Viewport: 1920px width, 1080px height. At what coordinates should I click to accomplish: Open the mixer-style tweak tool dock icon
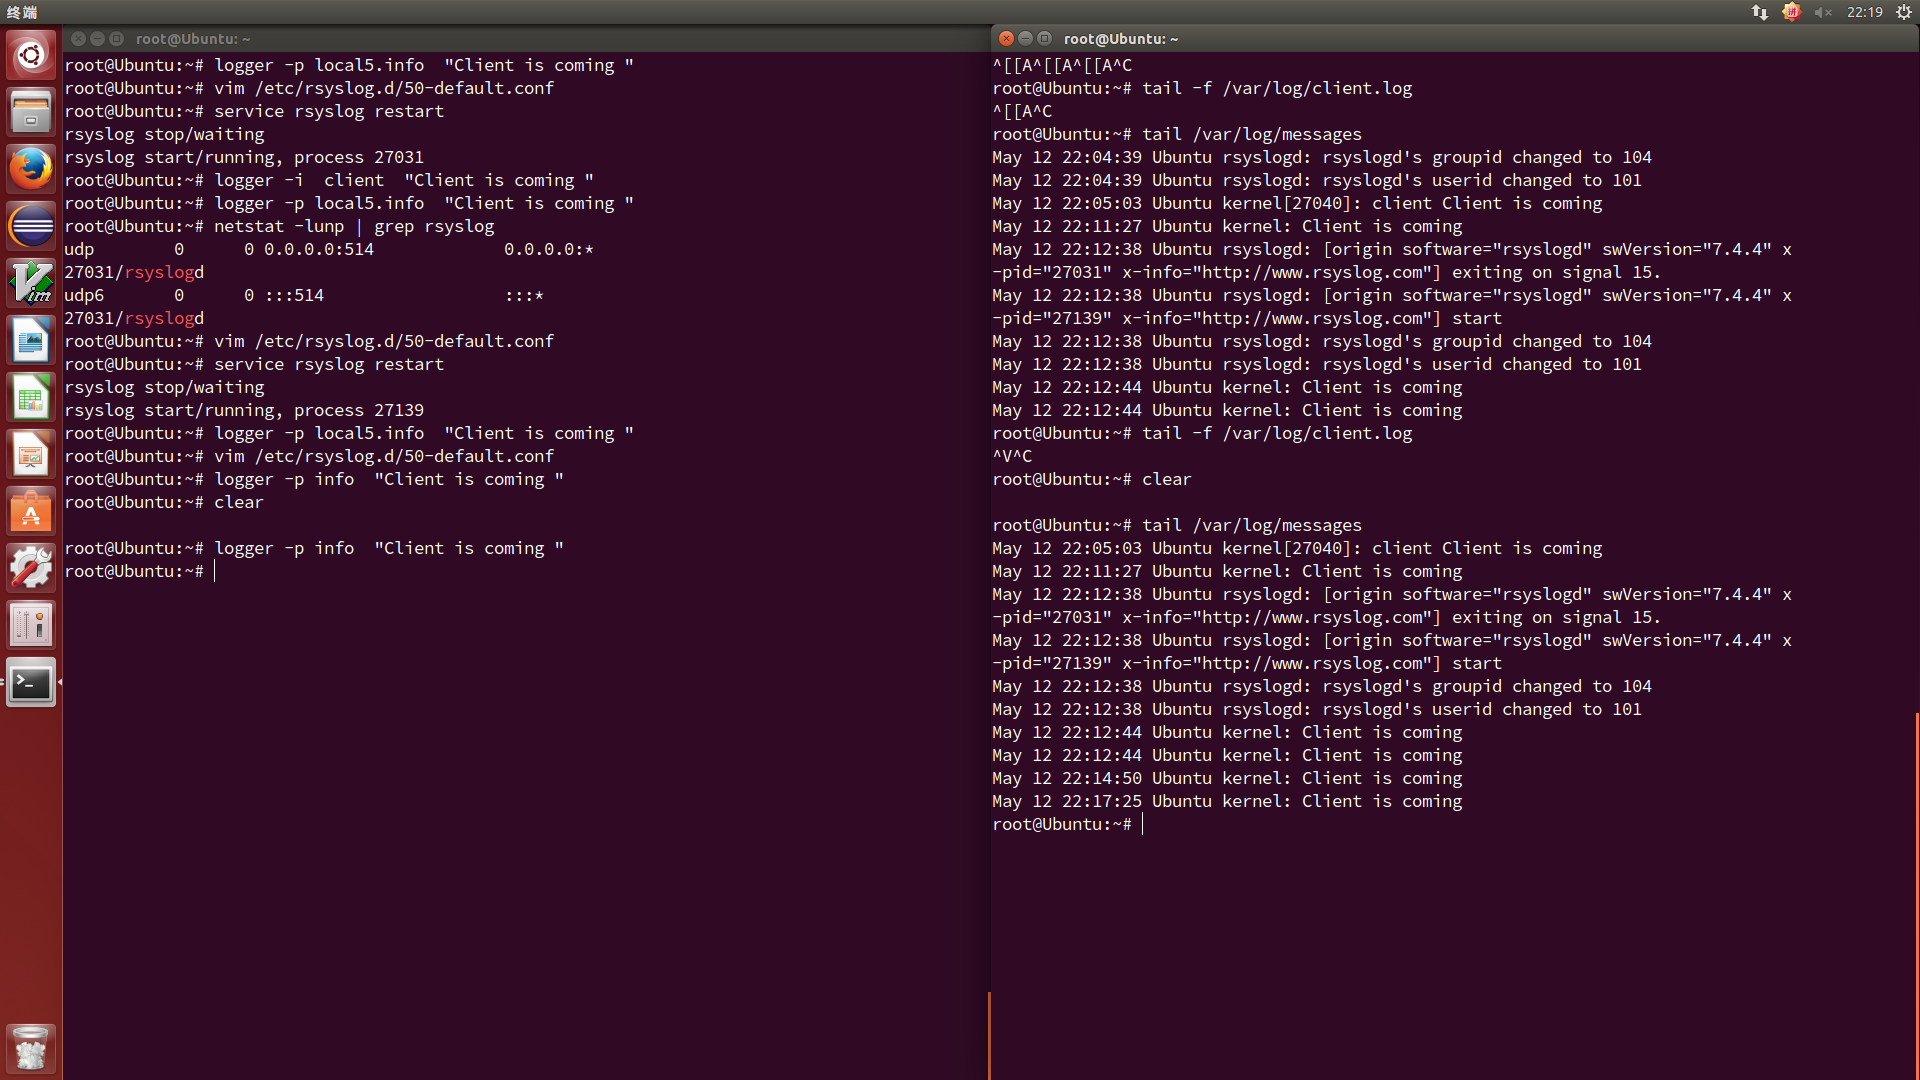[x=31, y=625]
